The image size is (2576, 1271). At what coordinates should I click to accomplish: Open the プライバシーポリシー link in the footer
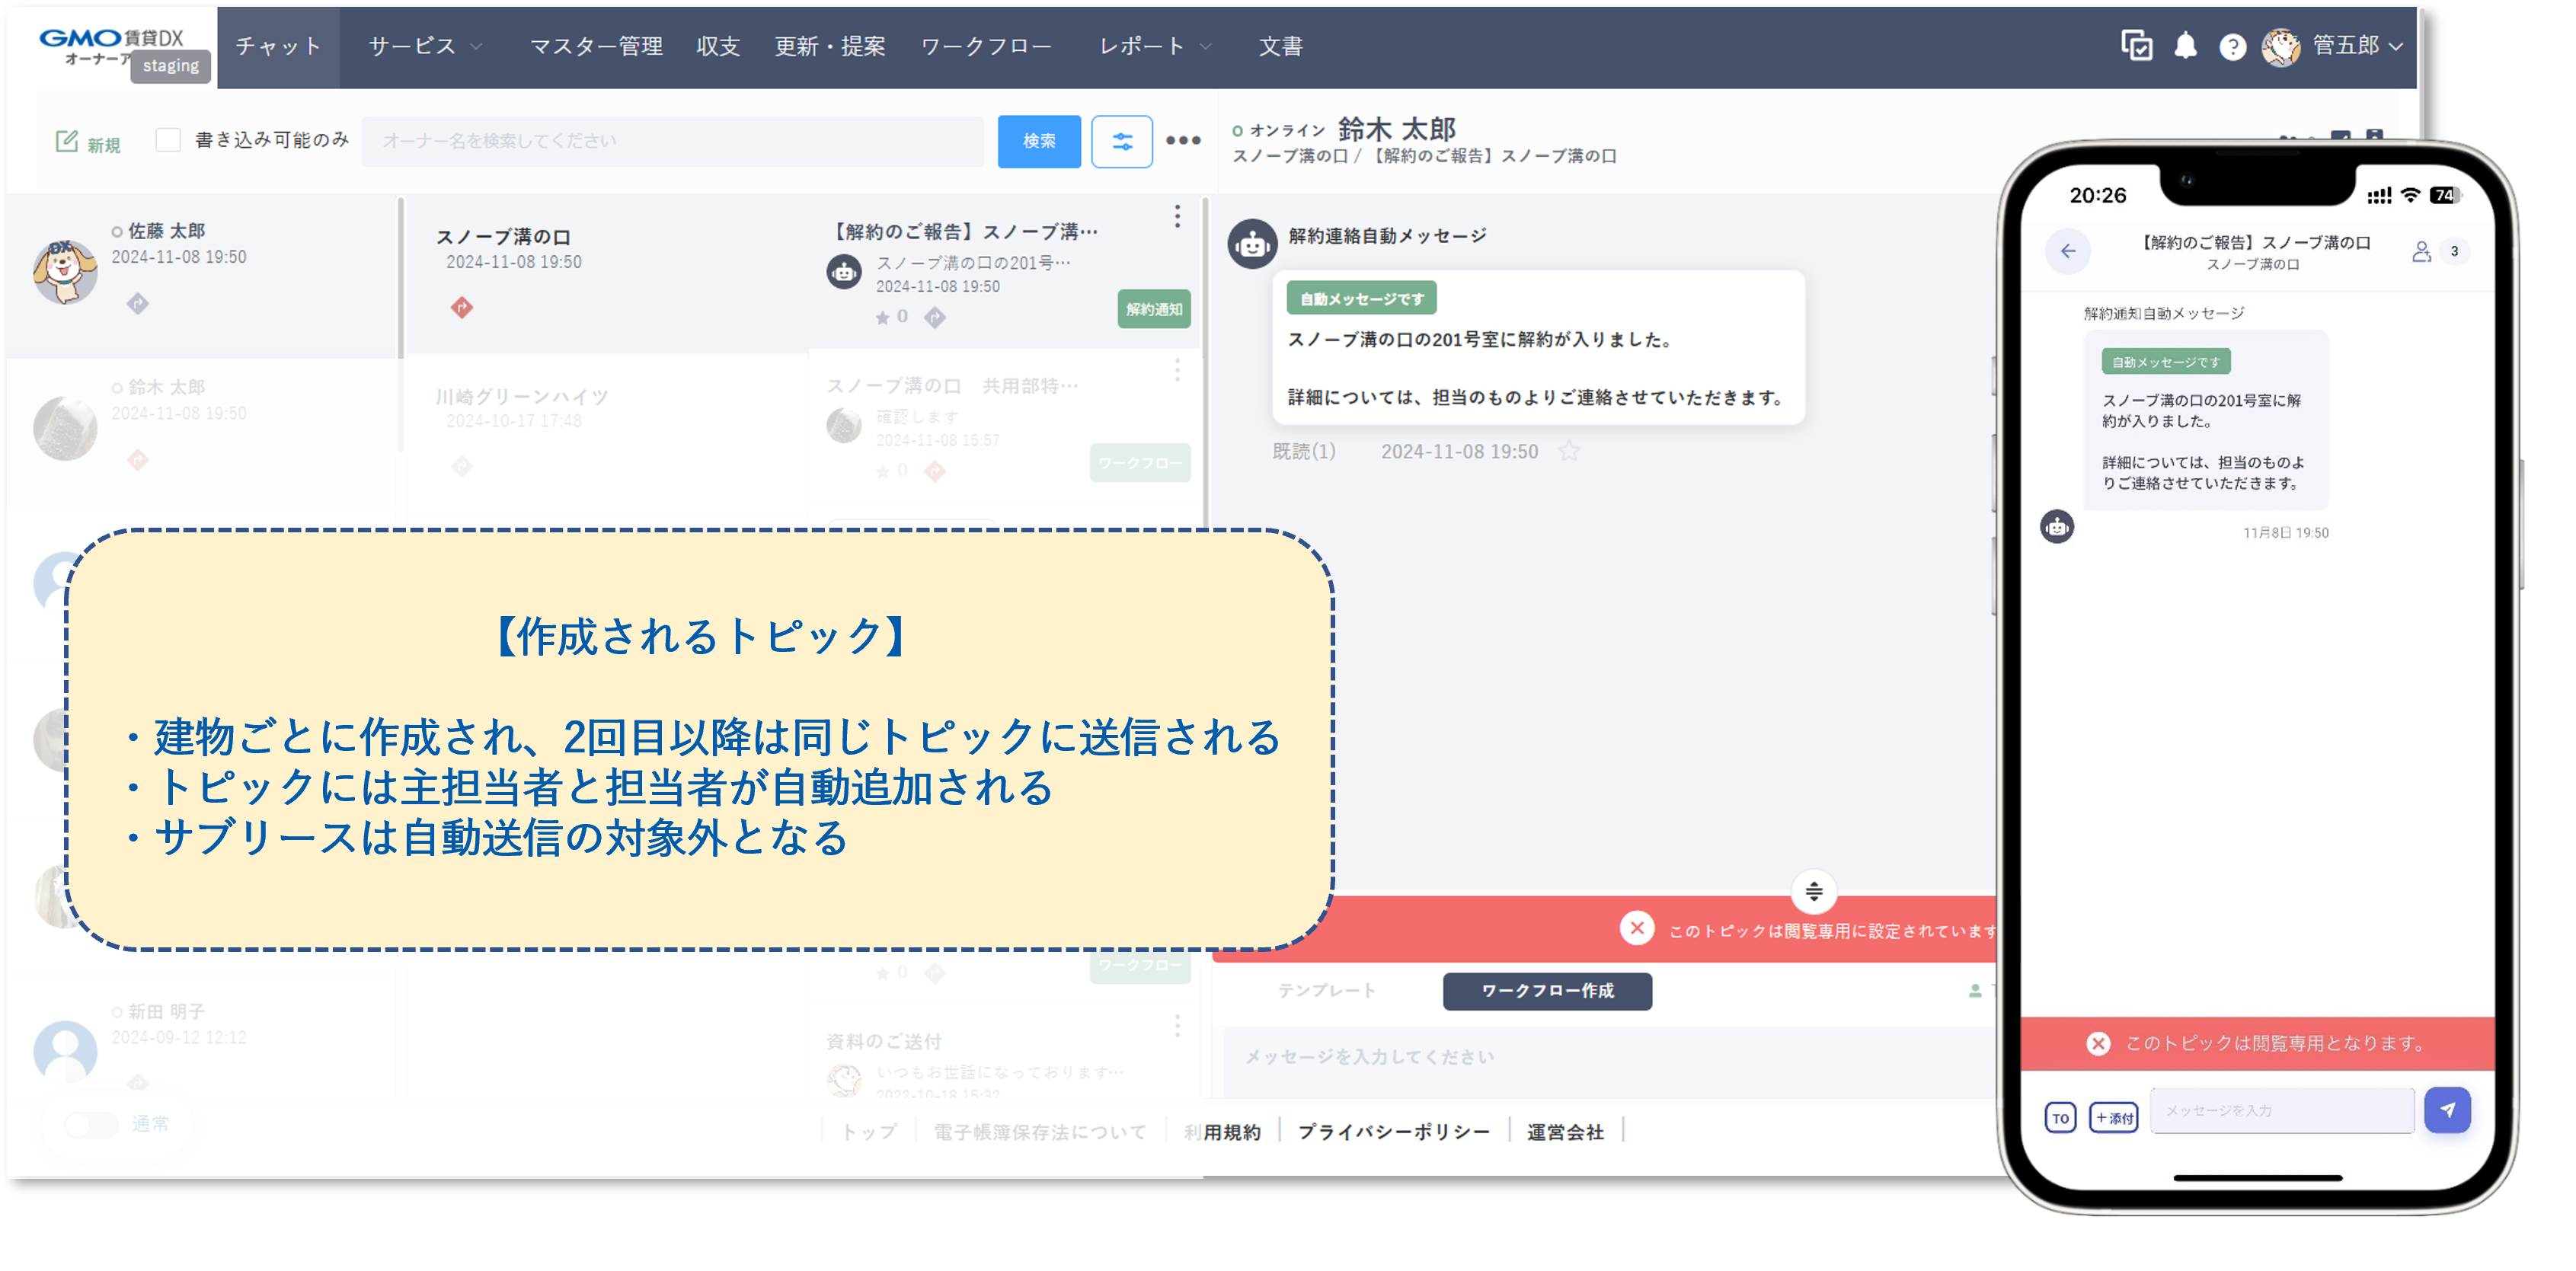pos(1395,1131)
